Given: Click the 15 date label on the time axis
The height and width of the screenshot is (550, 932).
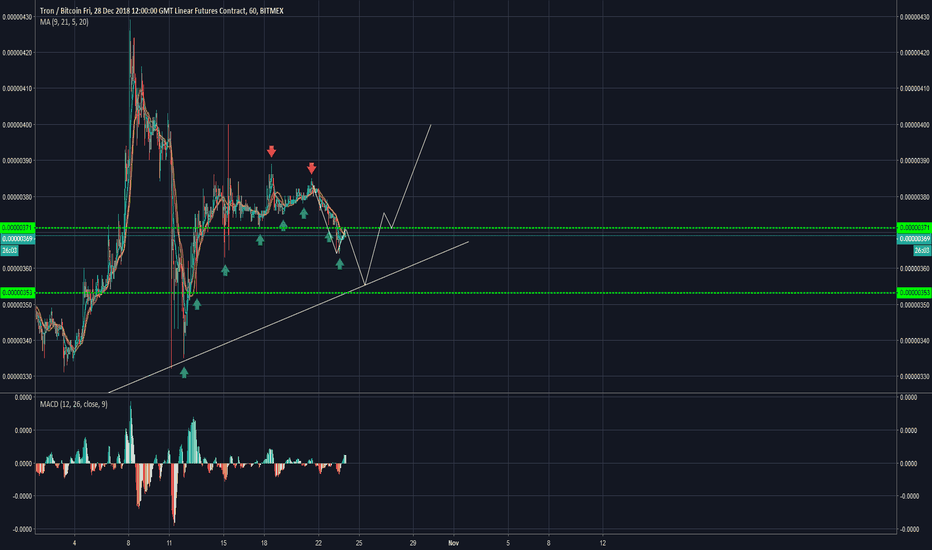Looking at the screenshot, I should point(223,543).
